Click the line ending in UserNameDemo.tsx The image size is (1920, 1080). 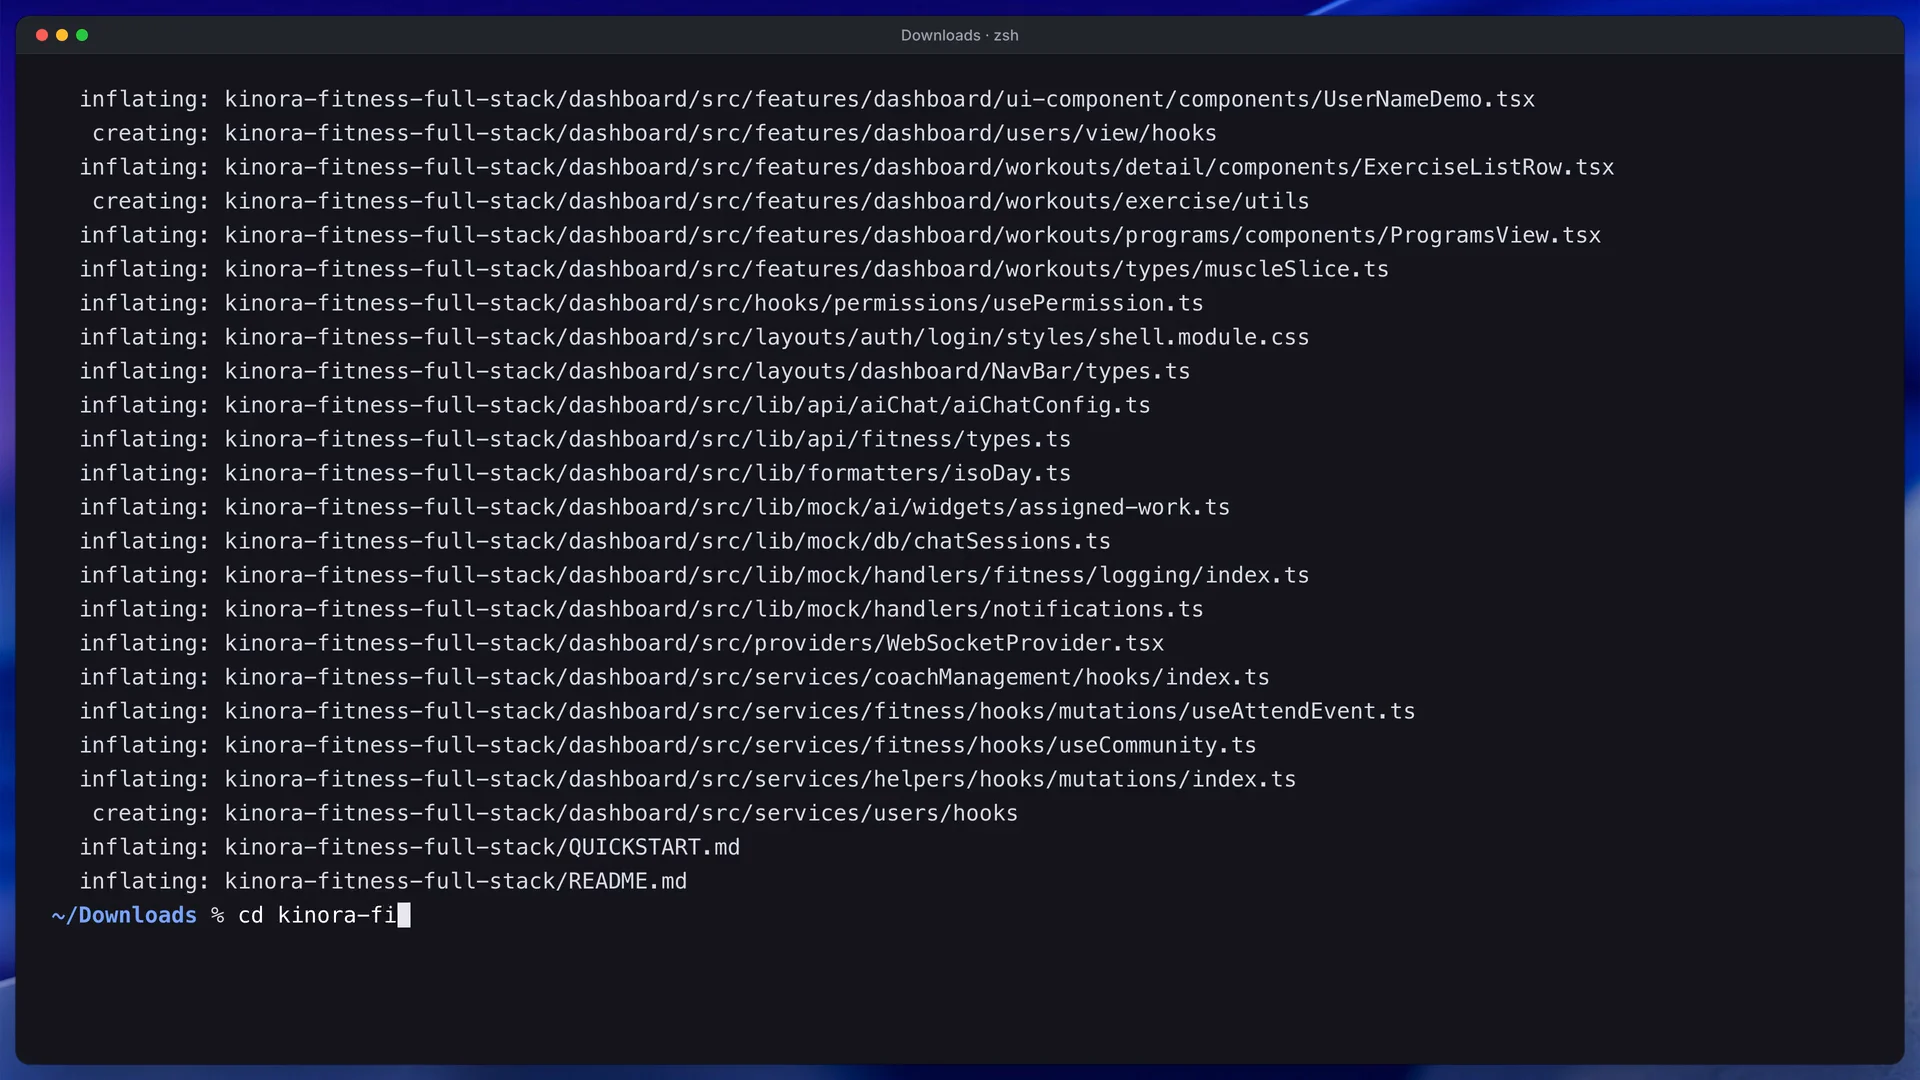807,99
